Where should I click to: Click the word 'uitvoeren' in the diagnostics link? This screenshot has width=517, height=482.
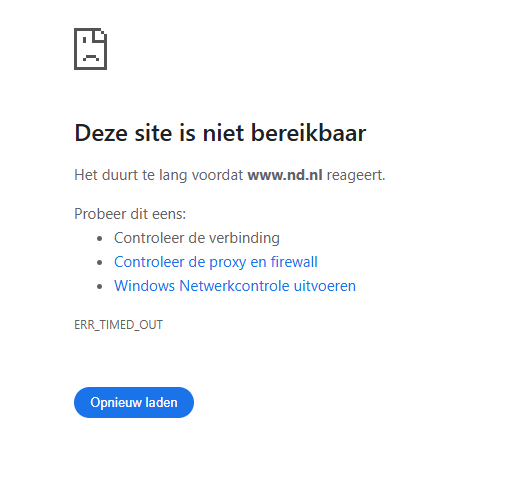coord(325,286)
